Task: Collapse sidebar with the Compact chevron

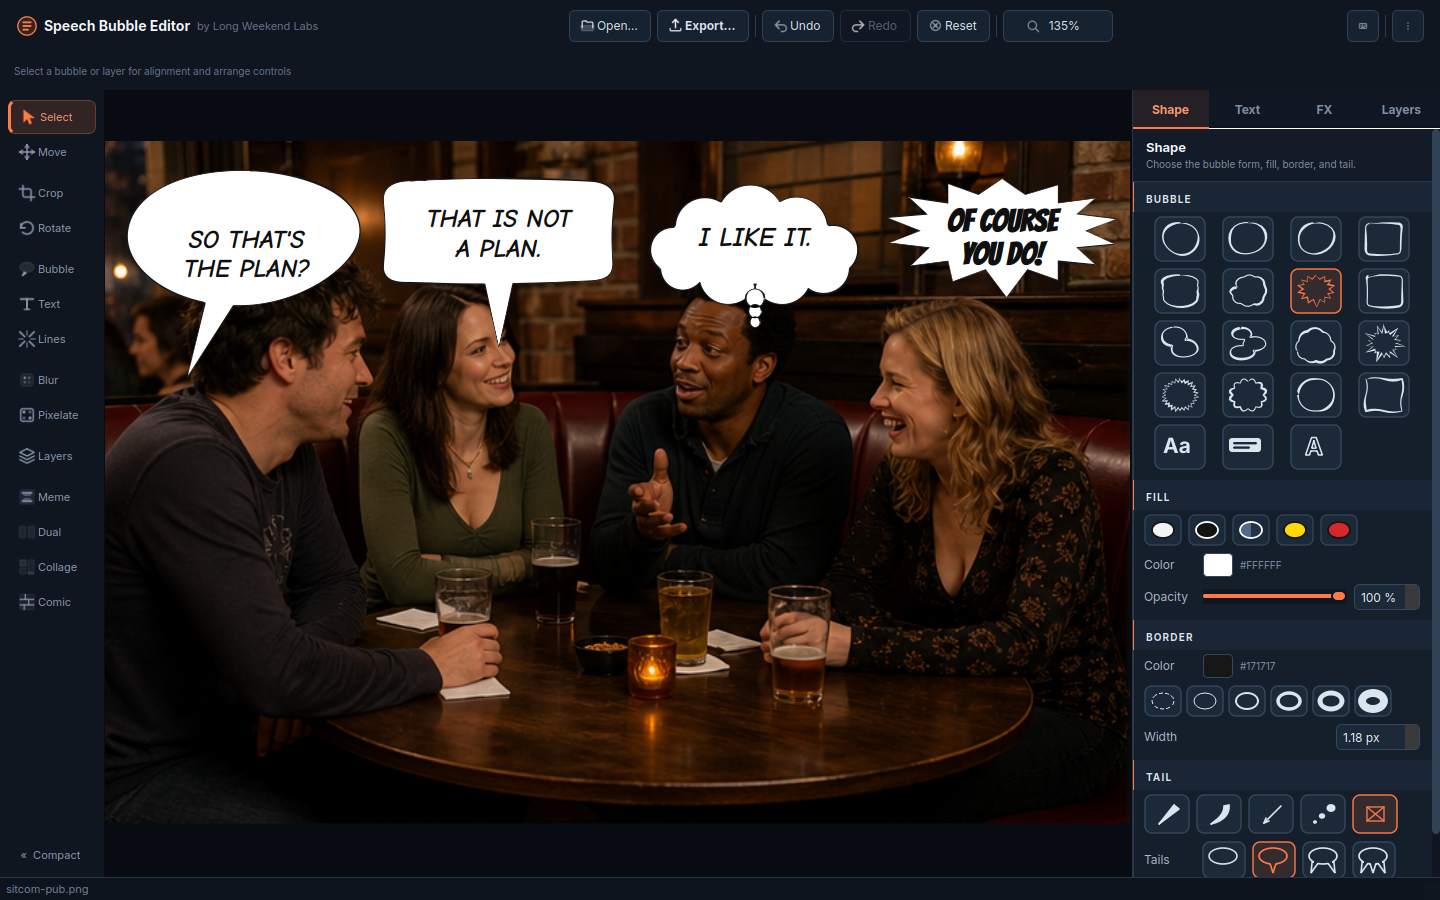Action: 51,855
